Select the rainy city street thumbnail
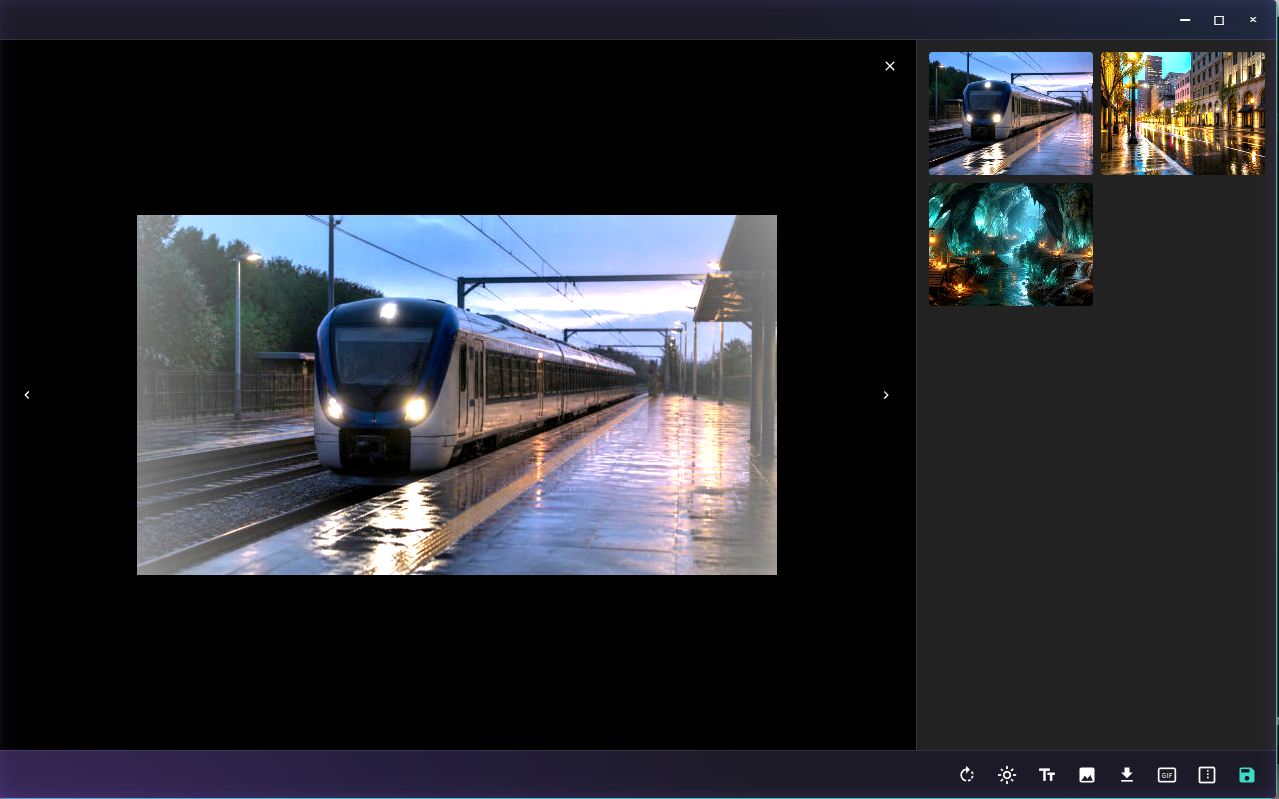Image resolution: width=1279 pixels, height=799 pixels. click(1183, 114)
